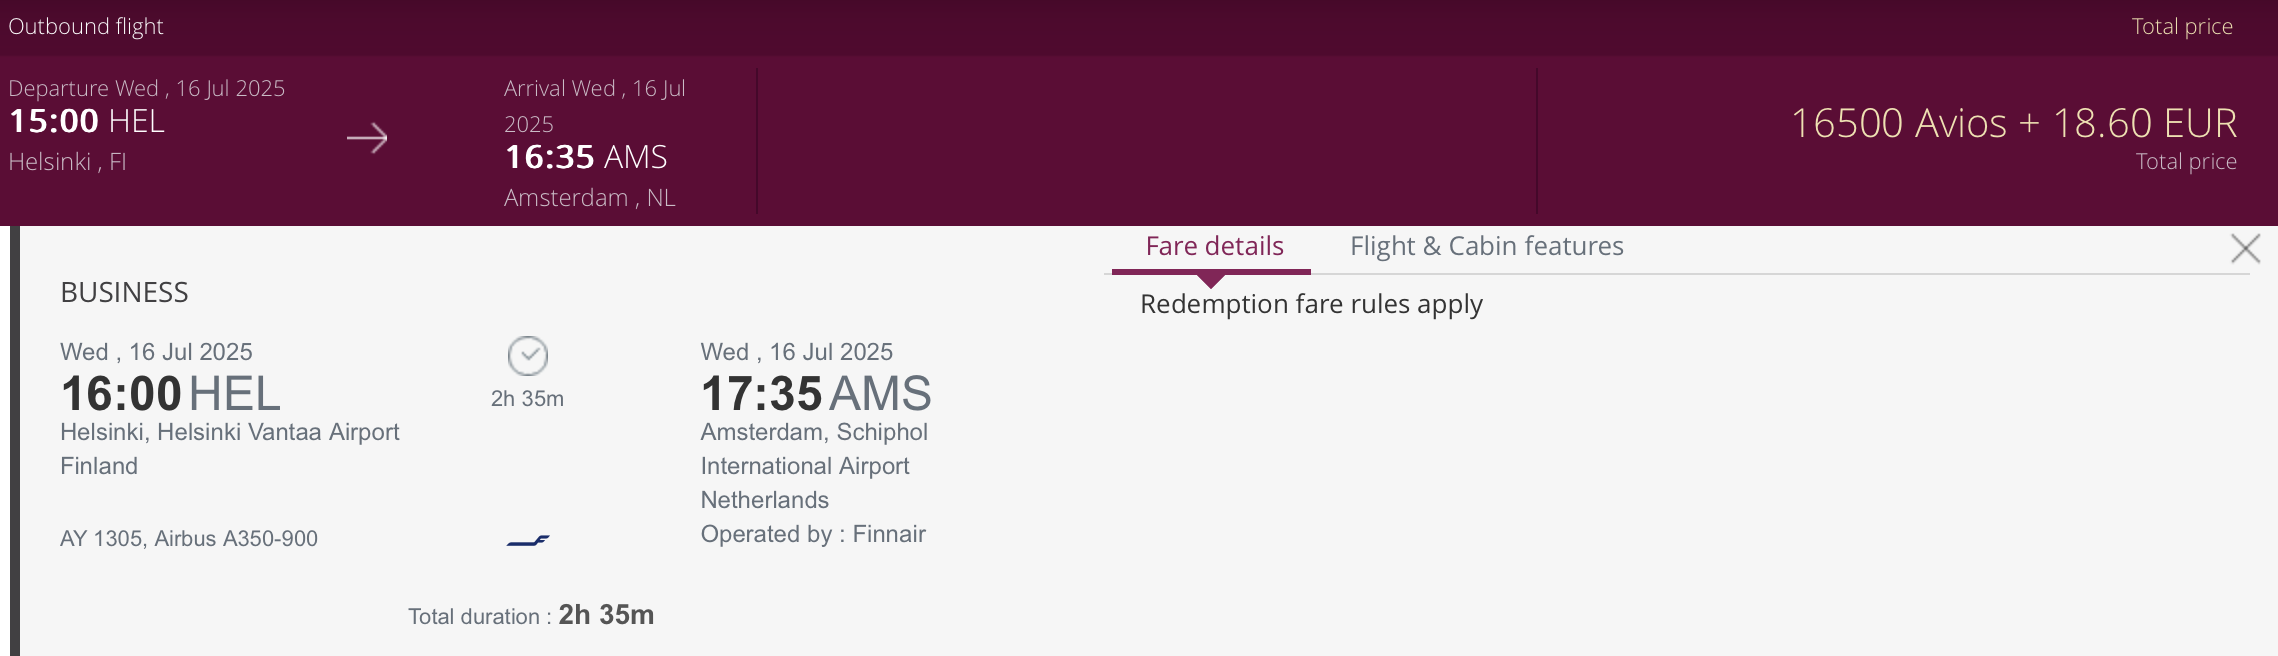Select the 15:00 HEL departure summary
Viewport: 2278px width, 656px height.
tap(87, 122)
